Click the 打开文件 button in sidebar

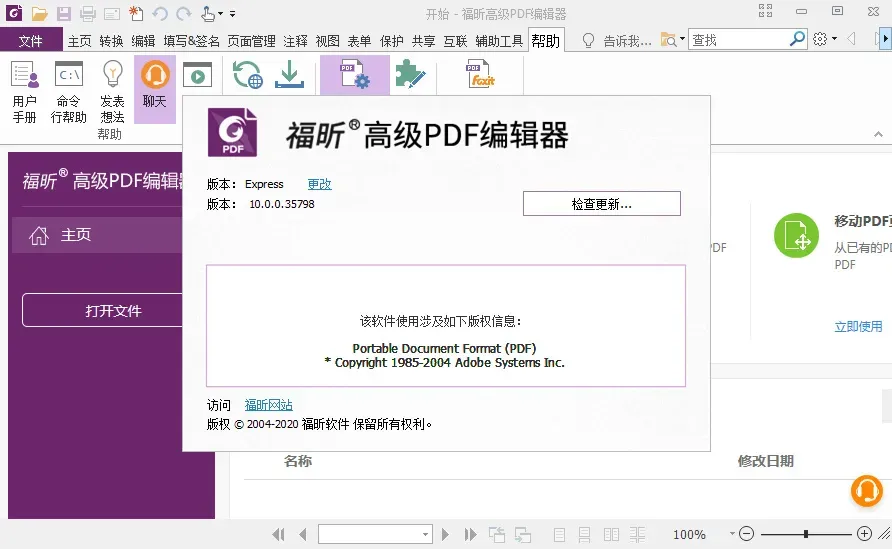(113, 311)
